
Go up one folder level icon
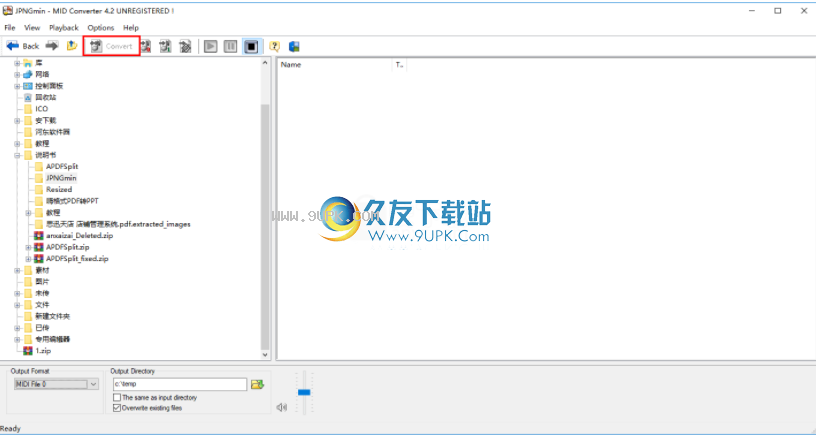(72, 46)
